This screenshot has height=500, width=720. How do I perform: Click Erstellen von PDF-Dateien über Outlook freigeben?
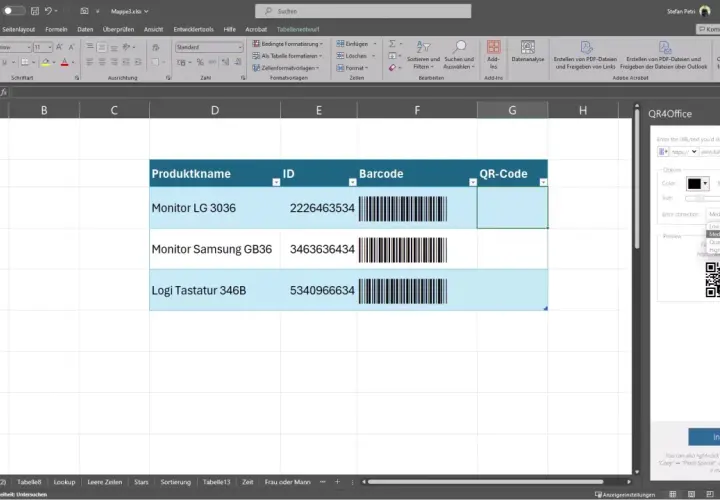coord(663,56)
